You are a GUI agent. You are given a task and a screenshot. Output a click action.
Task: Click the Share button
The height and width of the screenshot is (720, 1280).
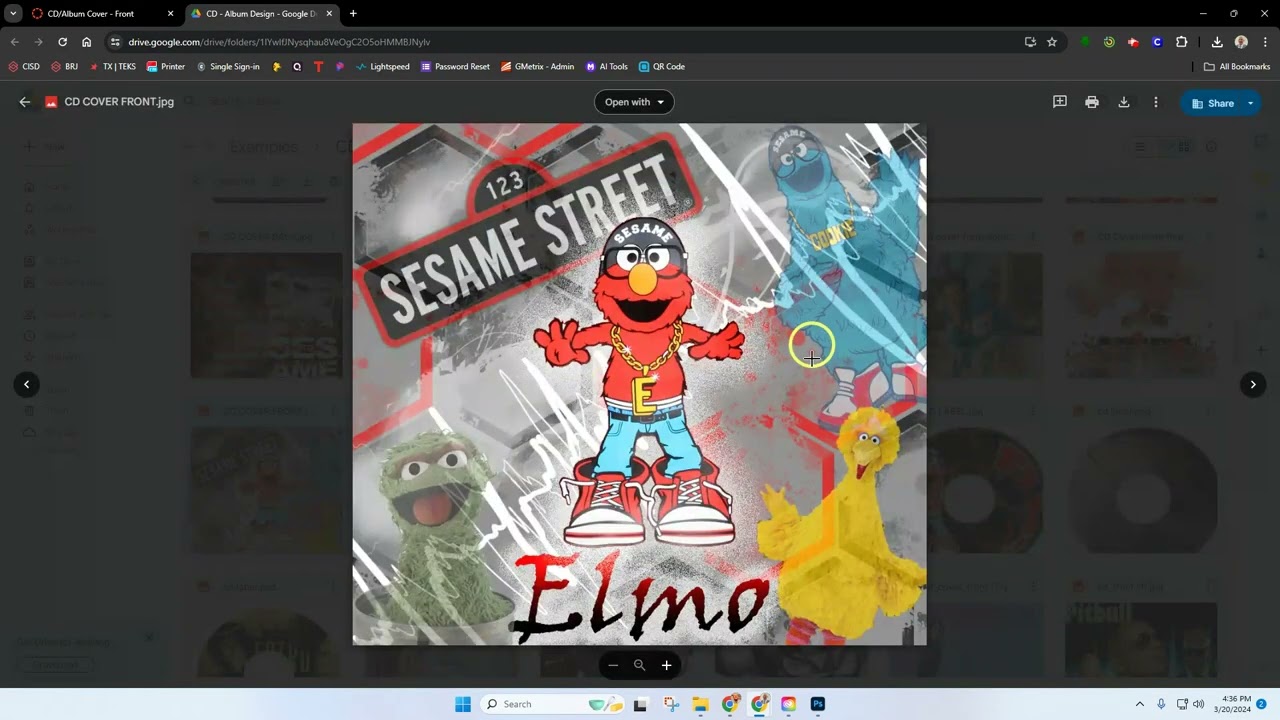[1212, 103]
